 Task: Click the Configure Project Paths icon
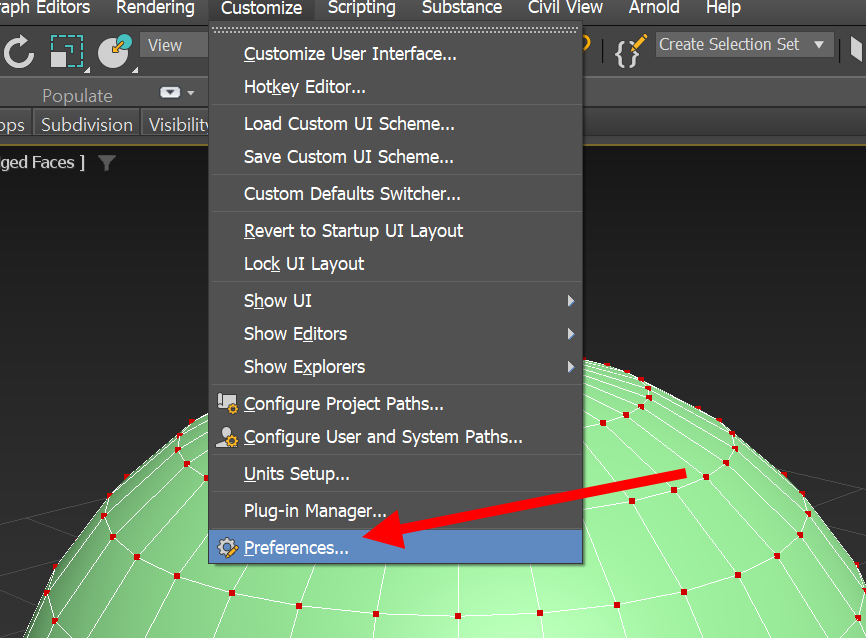[227, 404]
